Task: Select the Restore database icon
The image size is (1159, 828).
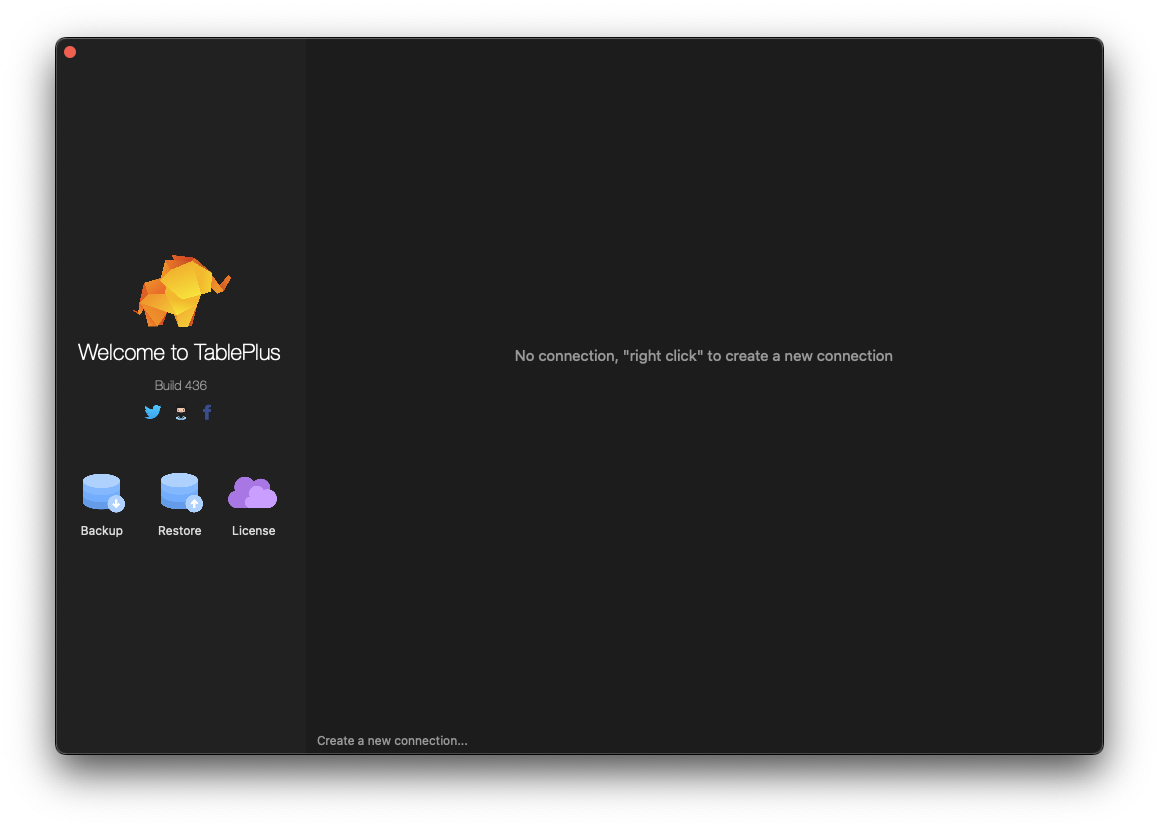Action: coord(179,491)
